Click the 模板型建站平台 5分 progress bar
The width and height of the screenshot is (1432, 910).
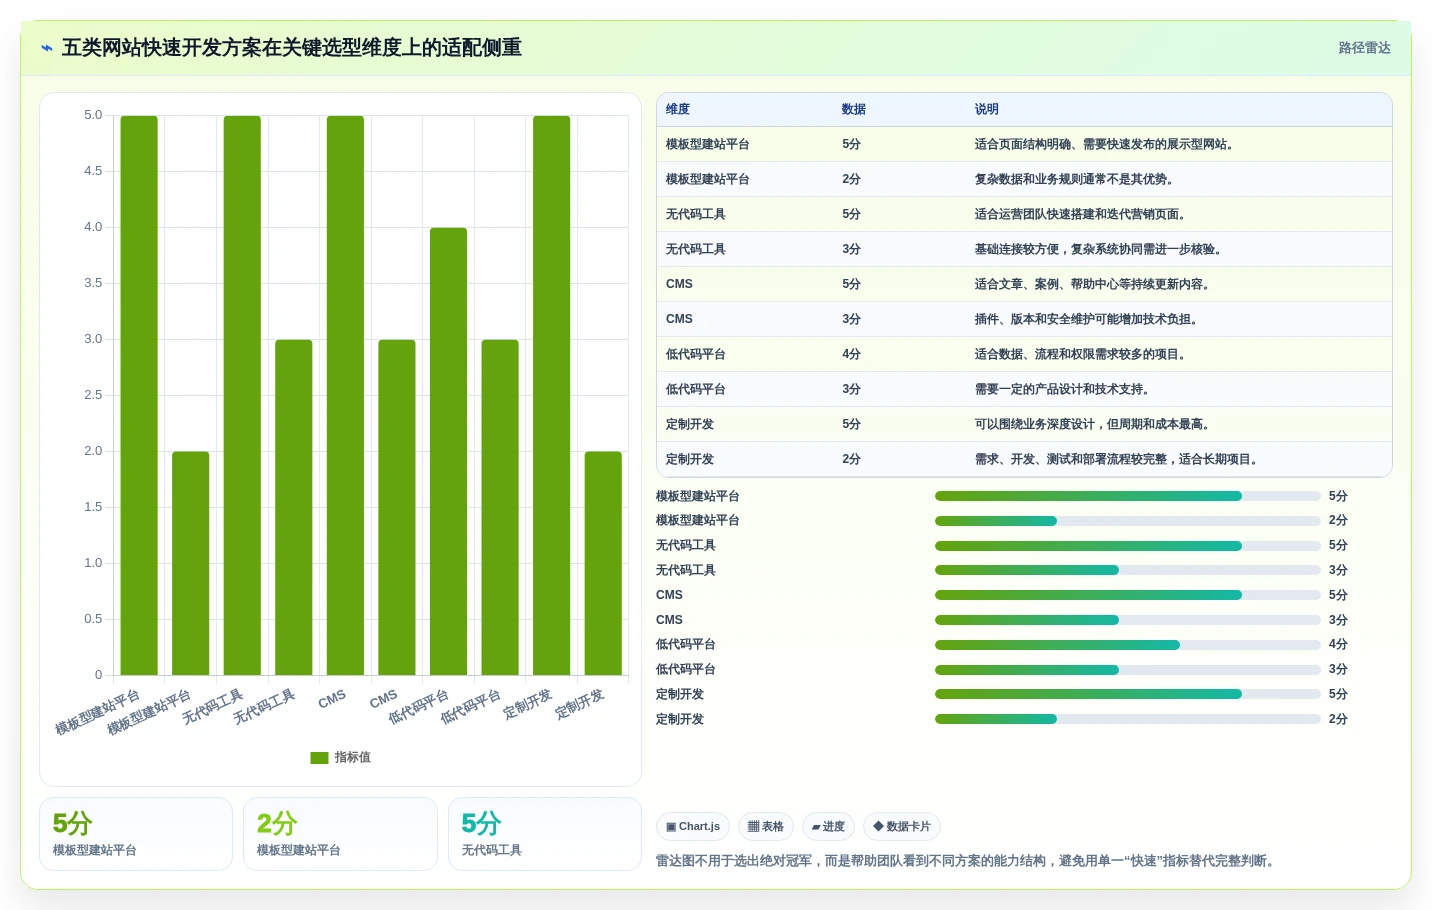point(1128,496)
